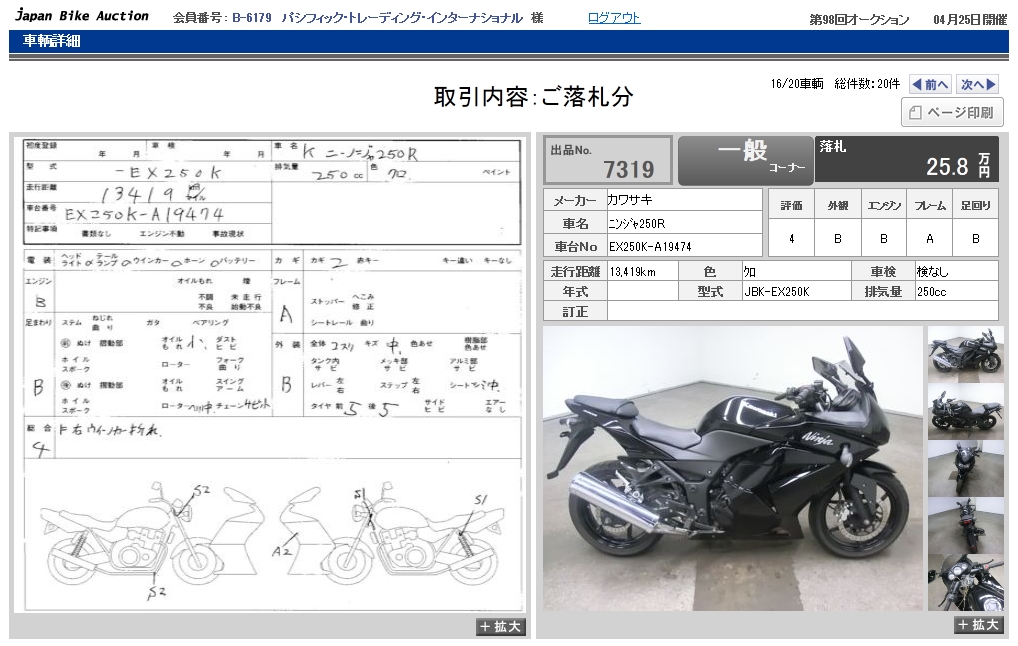Viewport: 1018px width, 646px height.
Task: Click the 落札 price 25.8 万円 panel
Action: click(x=907, y=160)
